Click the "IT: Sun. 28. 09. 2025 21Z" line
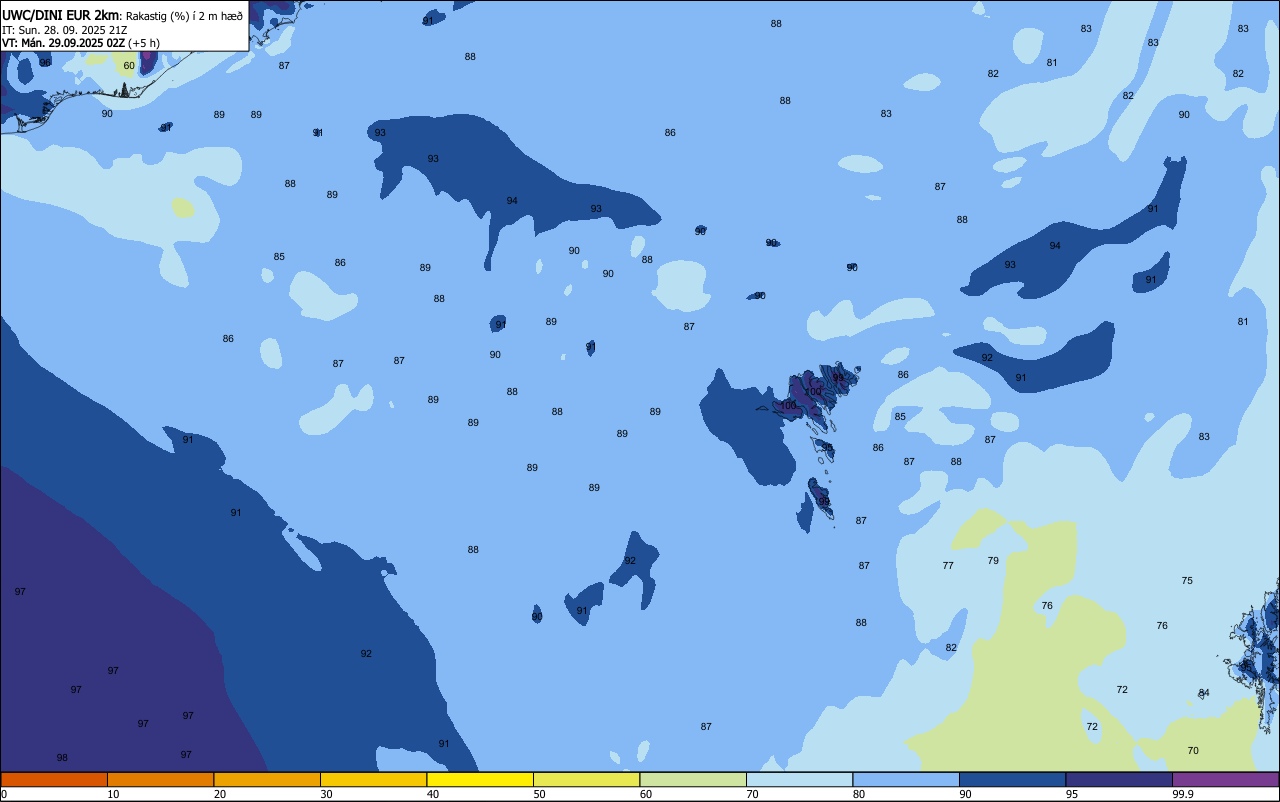Image resolution: width=1280 pixels, height=802 pixels. [64, 29]
